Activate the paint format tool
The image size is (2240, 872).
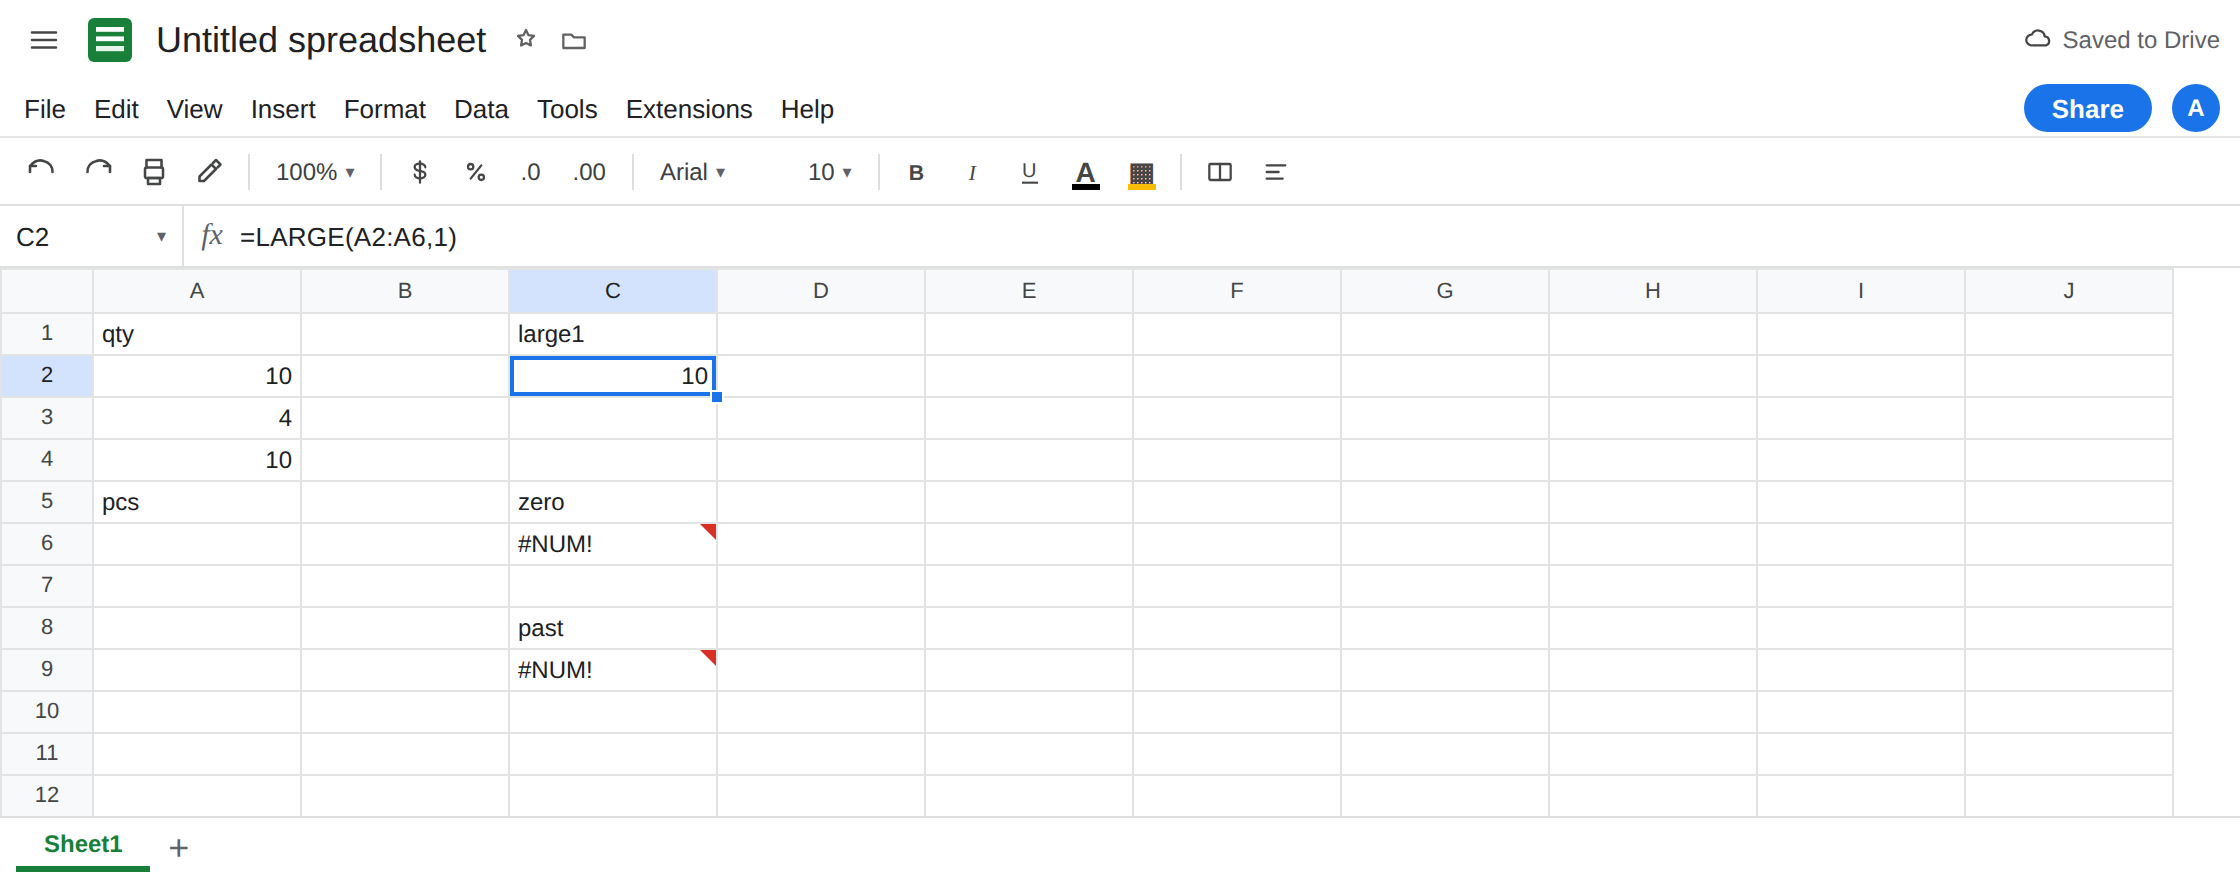(x=209, y=171)
